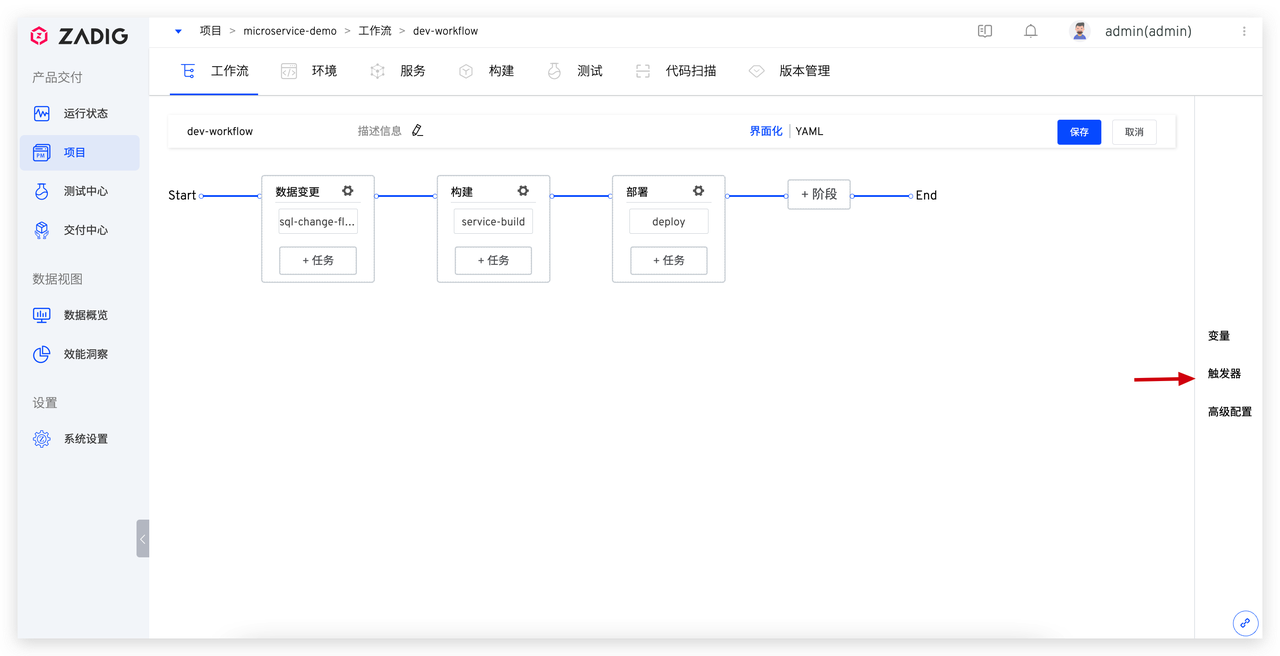This screenshot has height=656, width=1280.
Task: Open the delivery center icon
Action: (x=41, y=230)
